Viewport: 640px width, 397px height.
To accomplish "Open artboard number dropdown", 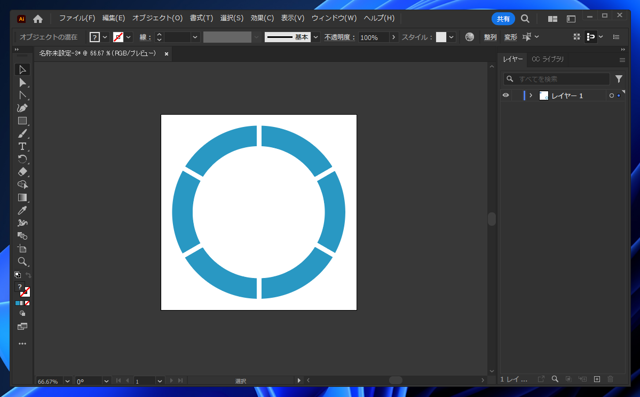I will click(160, 381).
